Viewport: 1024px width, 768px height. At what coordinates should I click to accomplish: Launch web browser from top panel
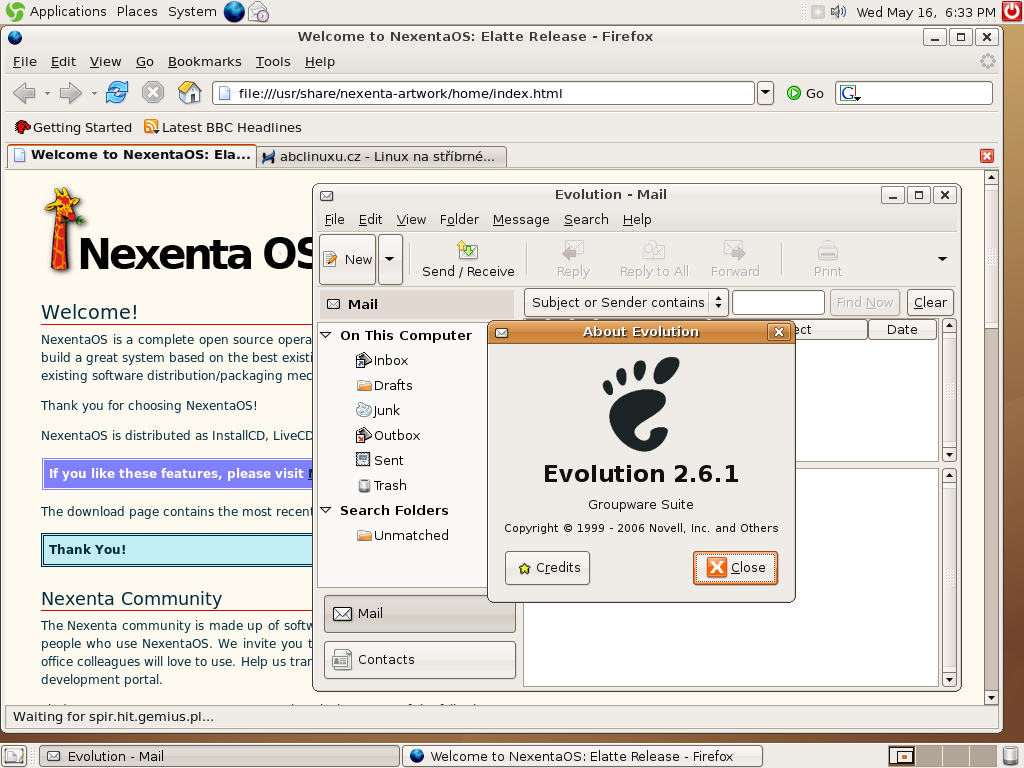coord(234,12)
